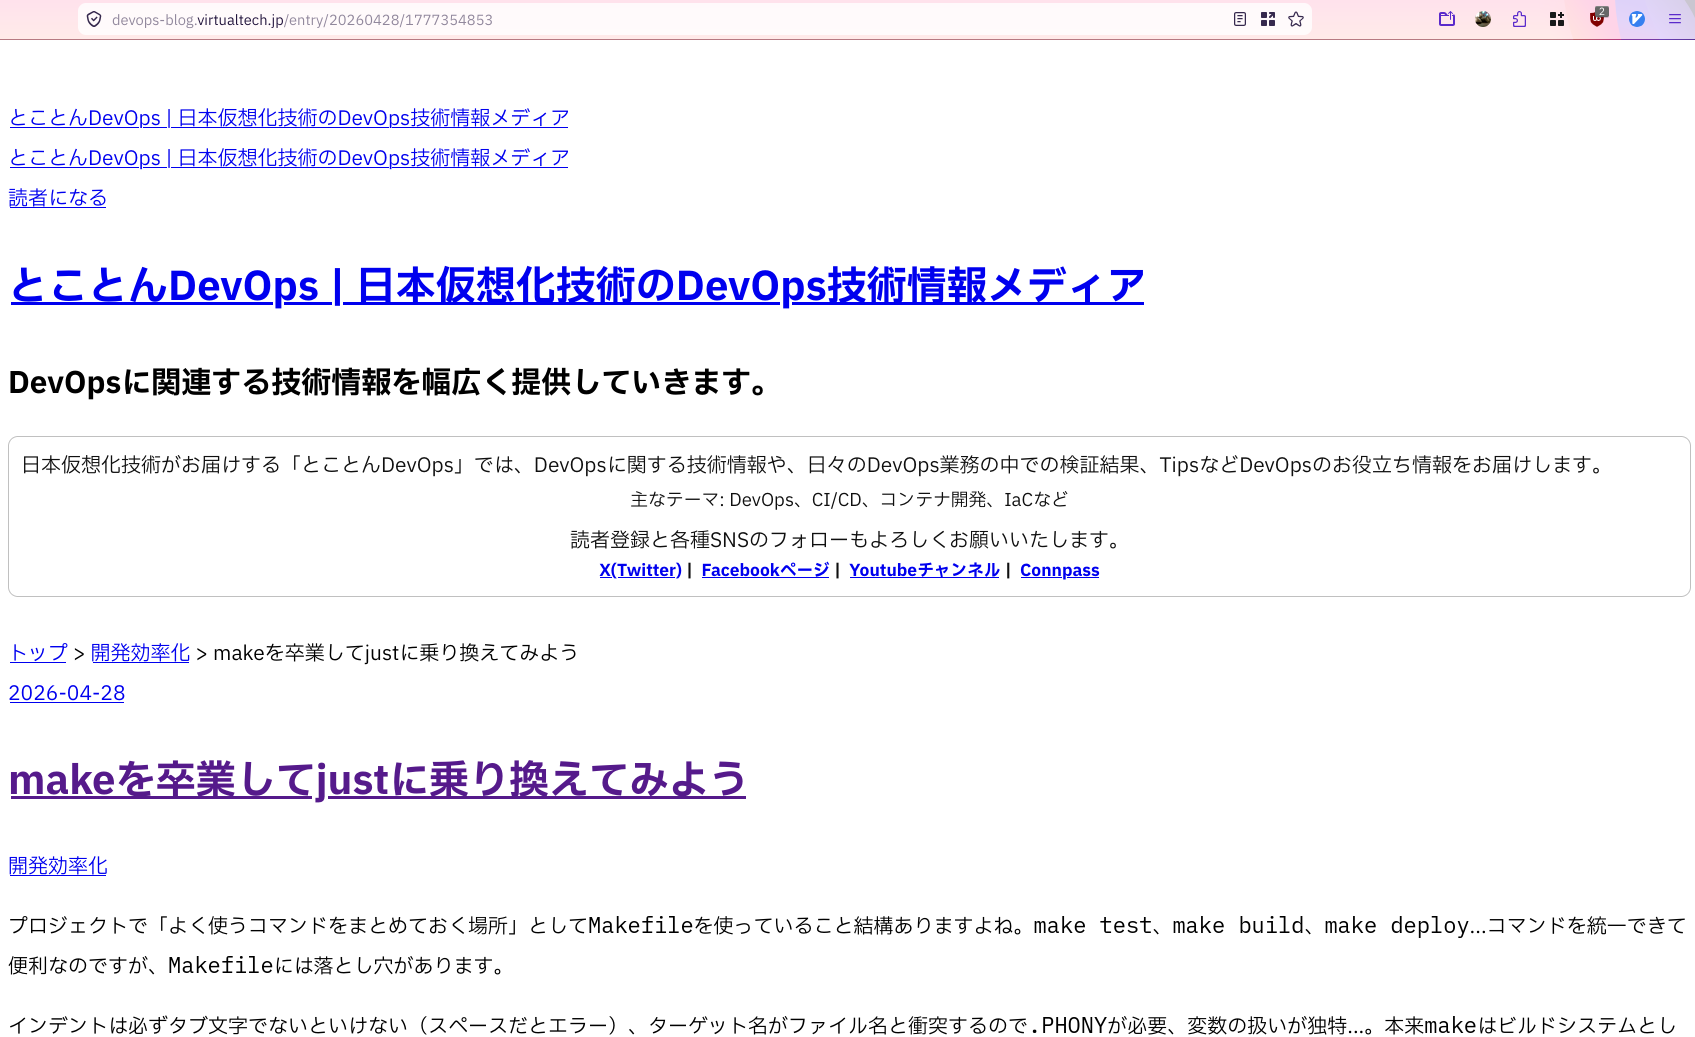Screen dimensions: 1695x1037
Task: Click the grid-plus toolbar icon
Action: coord(1557,19)
